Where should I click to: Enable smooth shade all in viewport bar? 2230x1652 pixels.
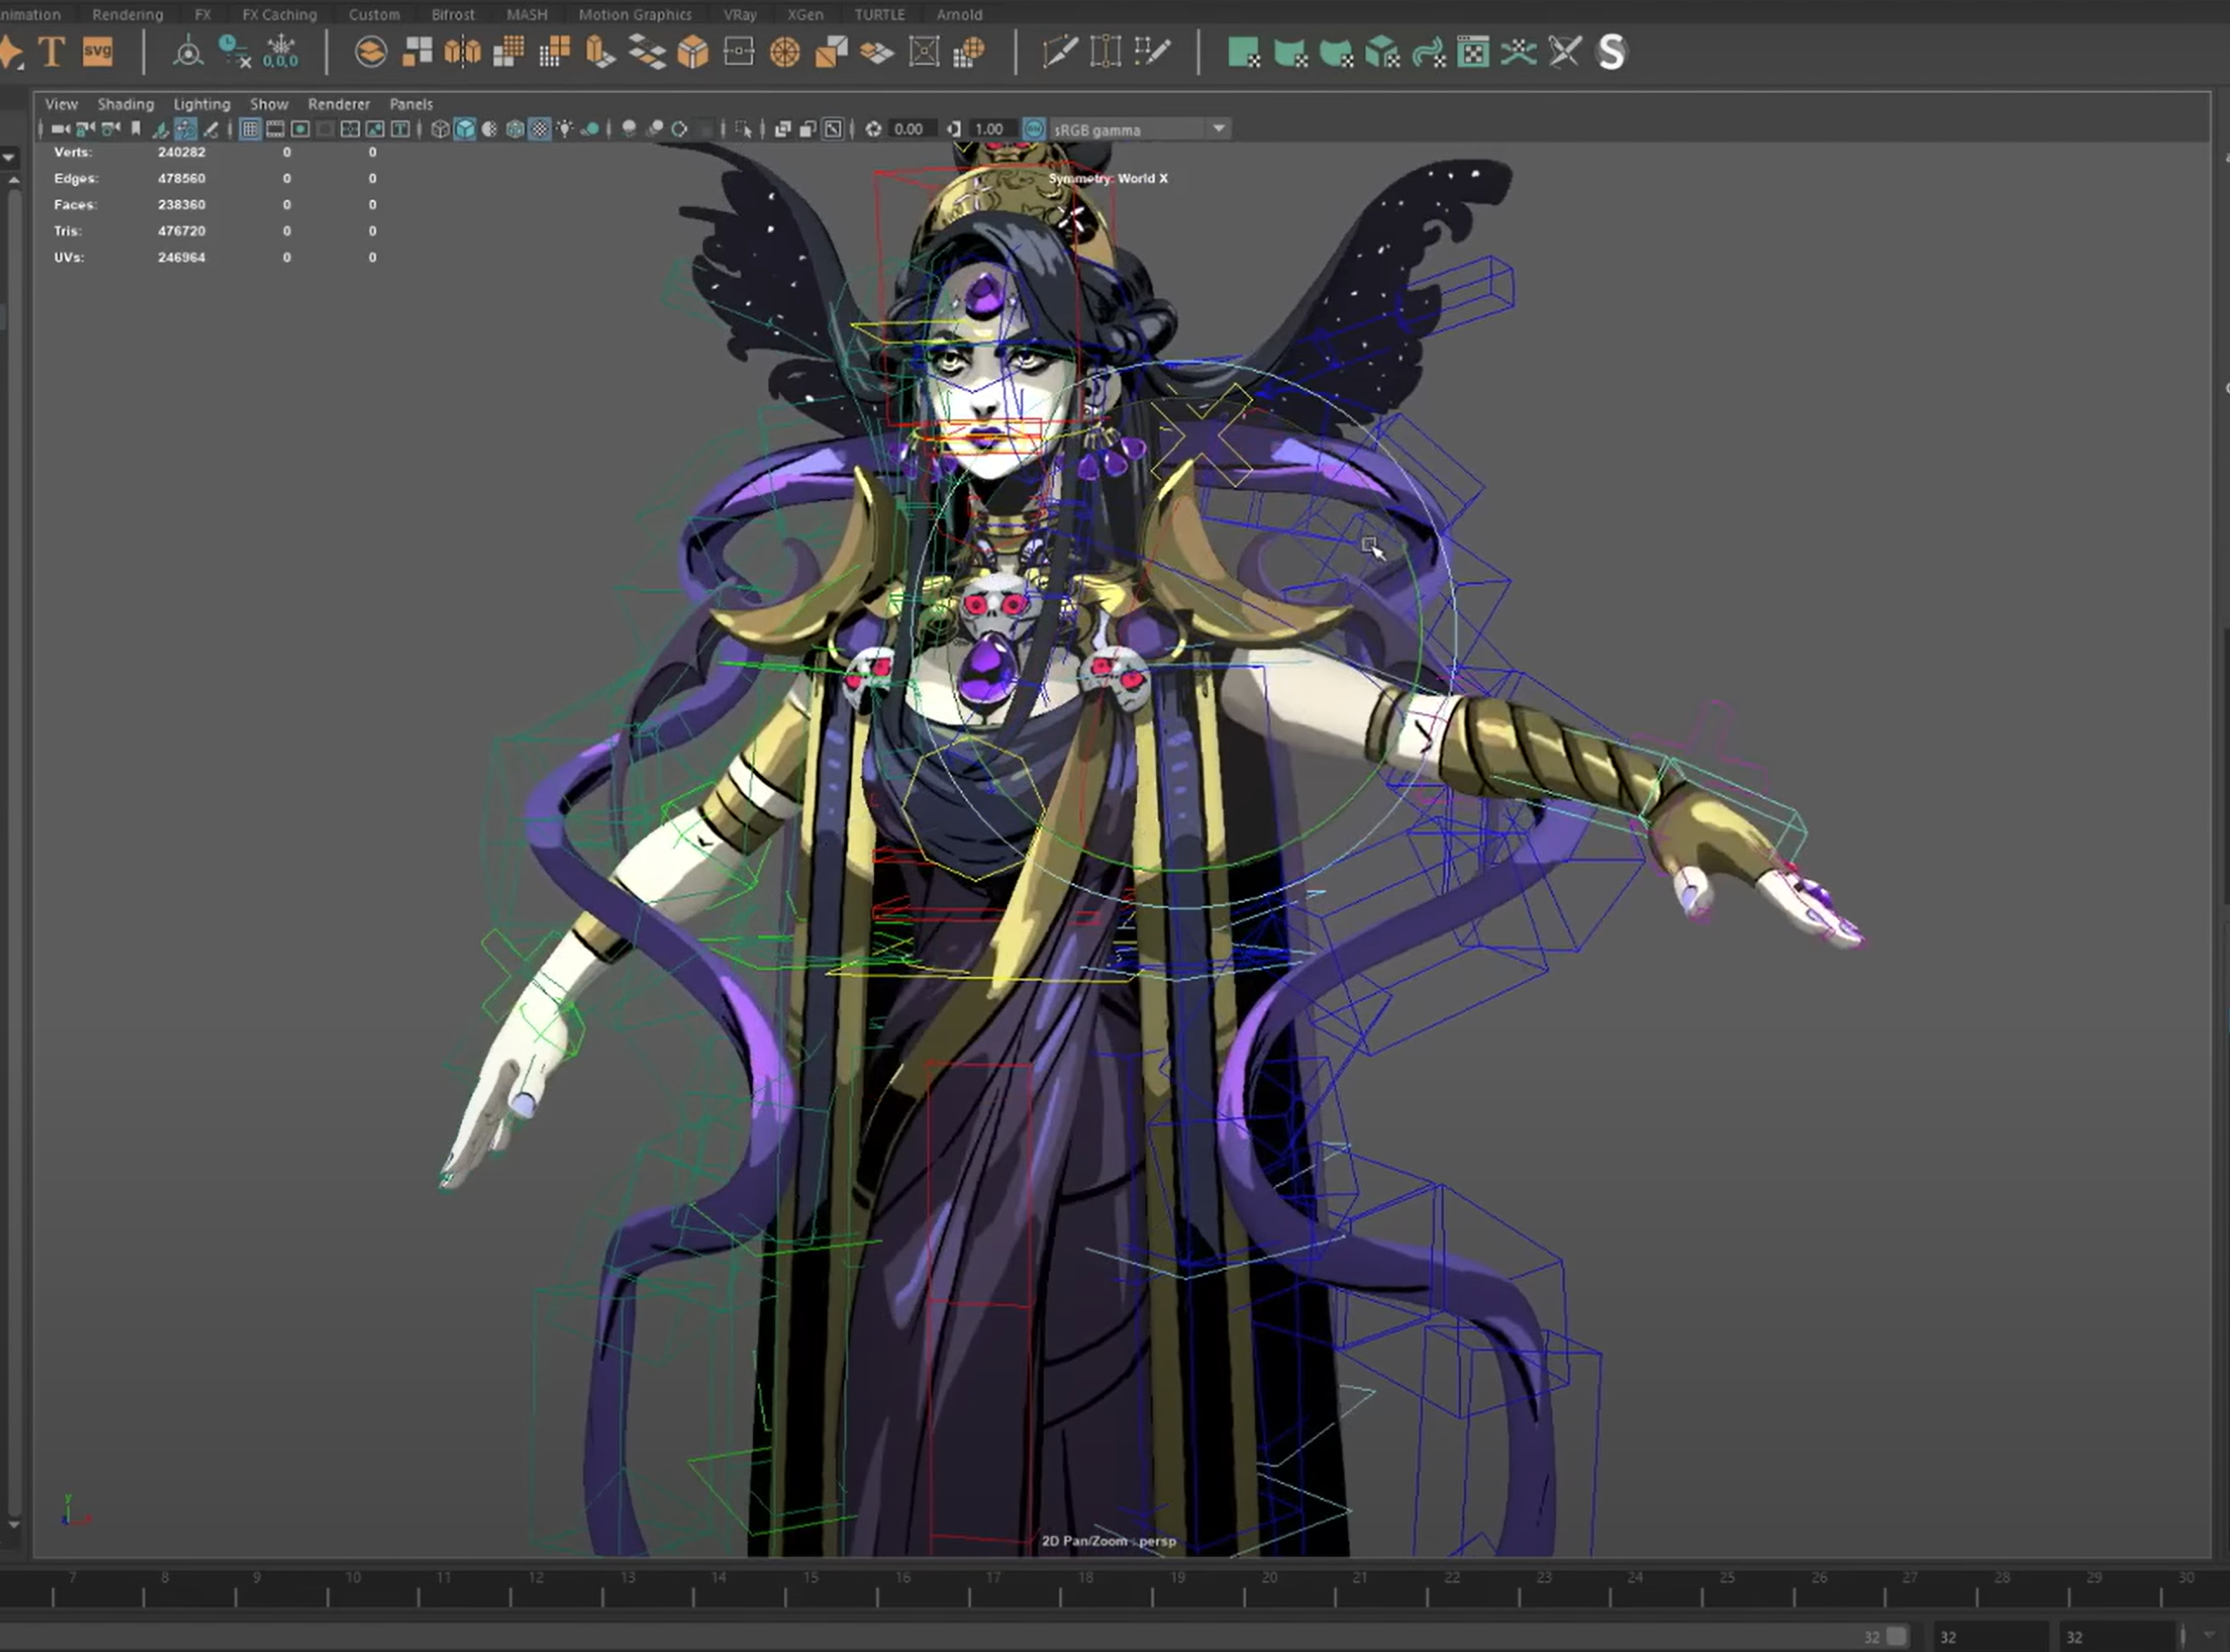[x=466, y=129]
